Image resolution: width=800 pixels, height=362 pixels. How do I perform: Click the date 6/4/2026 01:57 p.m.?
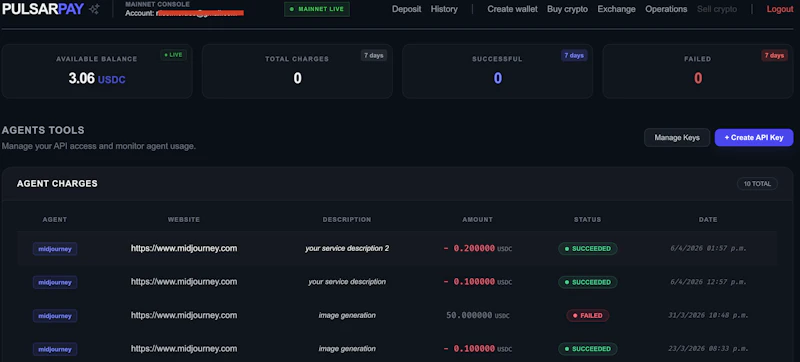(708, 248)
